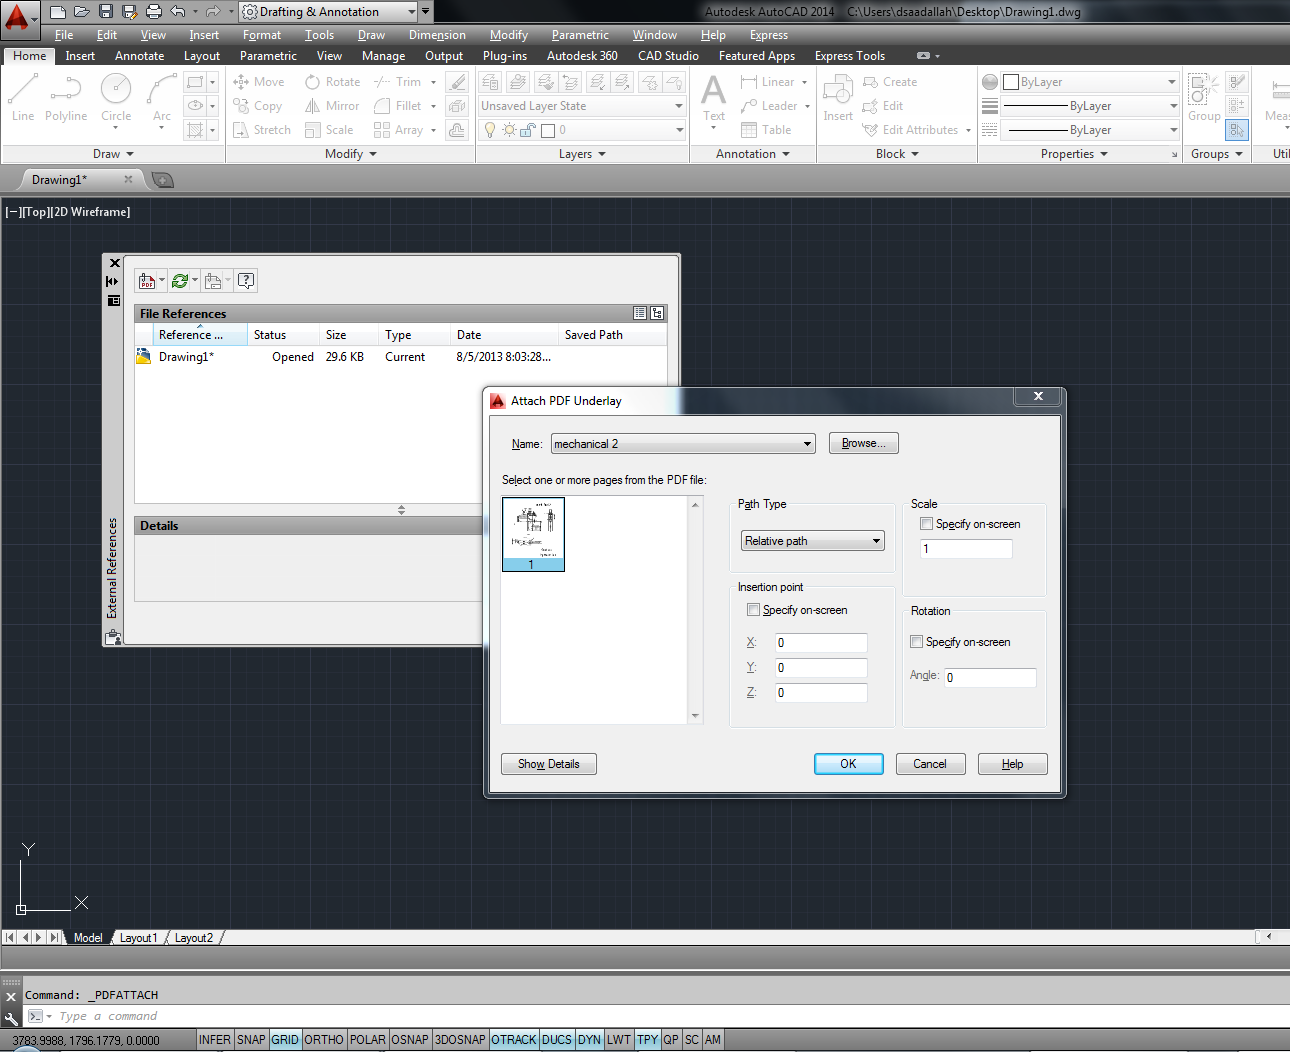This screenshot has height=1052, width=1290.
Task: Open the Dimension menu
Action: [x=437, y=35]
